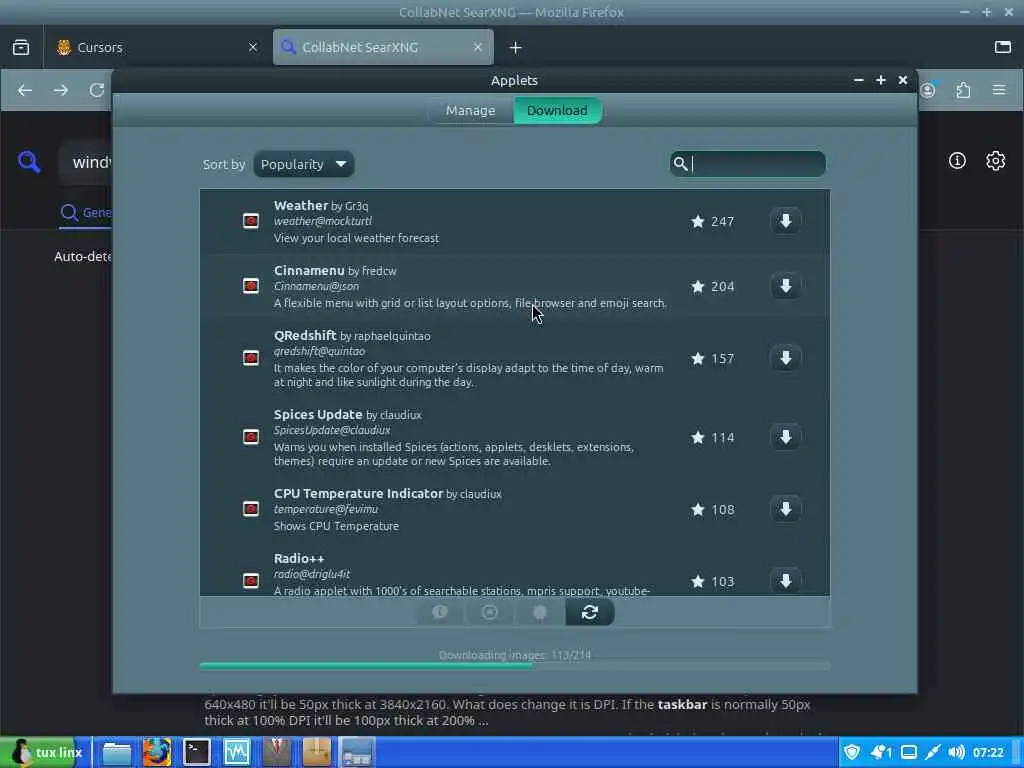Select the Cinnamenu row title
Viewport: 1024px width, 768px height.
pyautogui.click(x=309, y=270)
